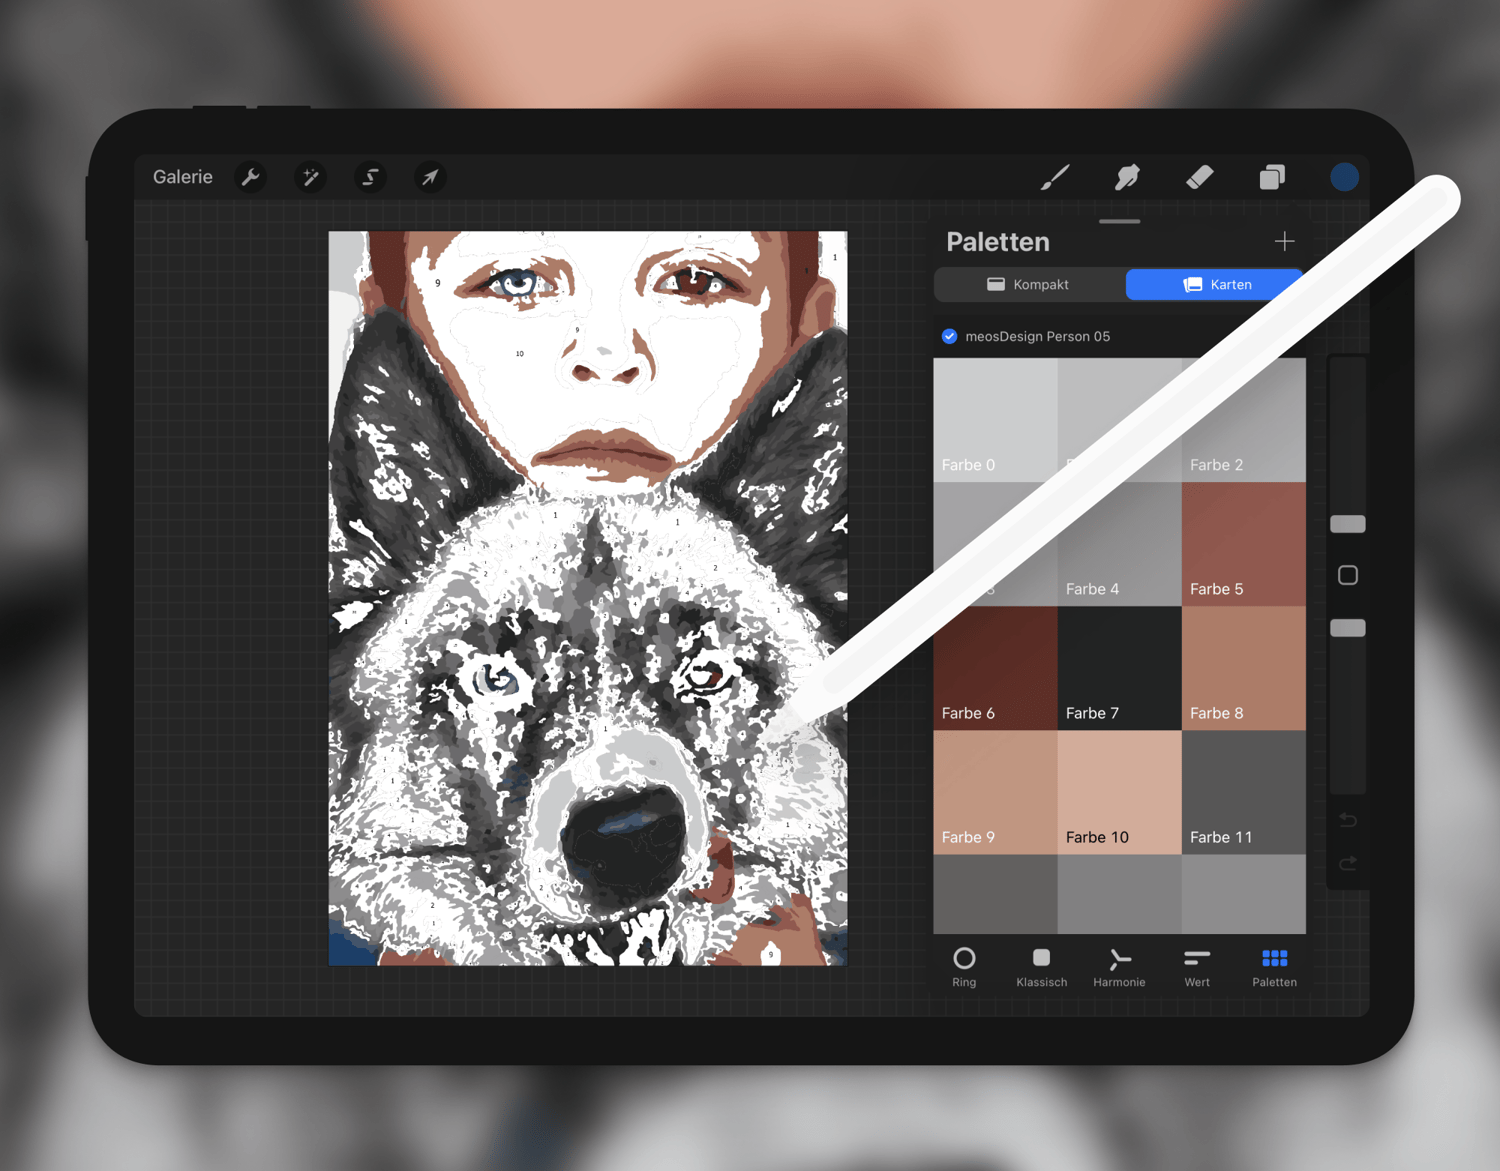Pick the Farbe 2 swatch

click(x=1243, y=420)
